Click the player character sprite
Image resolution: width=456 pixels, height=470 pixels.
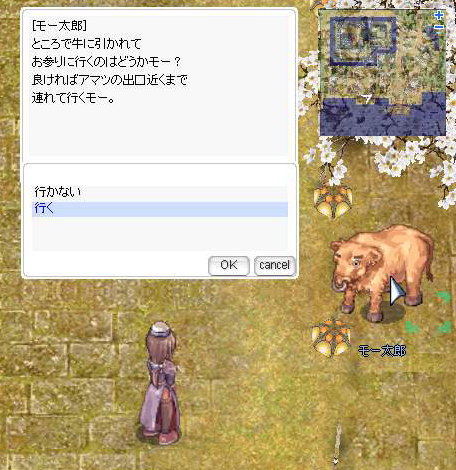[x=162, y=383]
